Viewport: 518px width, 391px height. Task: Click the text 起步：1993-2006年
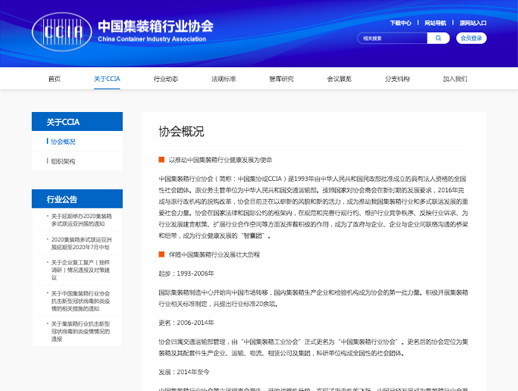[x=186, y=274]
